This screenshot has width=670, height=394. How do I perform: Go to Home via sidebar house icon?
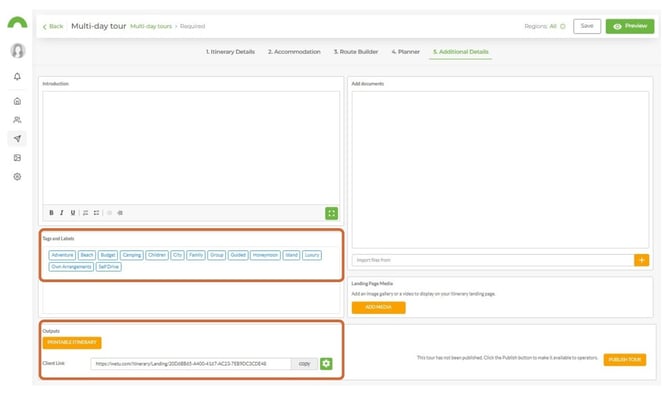pos(17,101)
